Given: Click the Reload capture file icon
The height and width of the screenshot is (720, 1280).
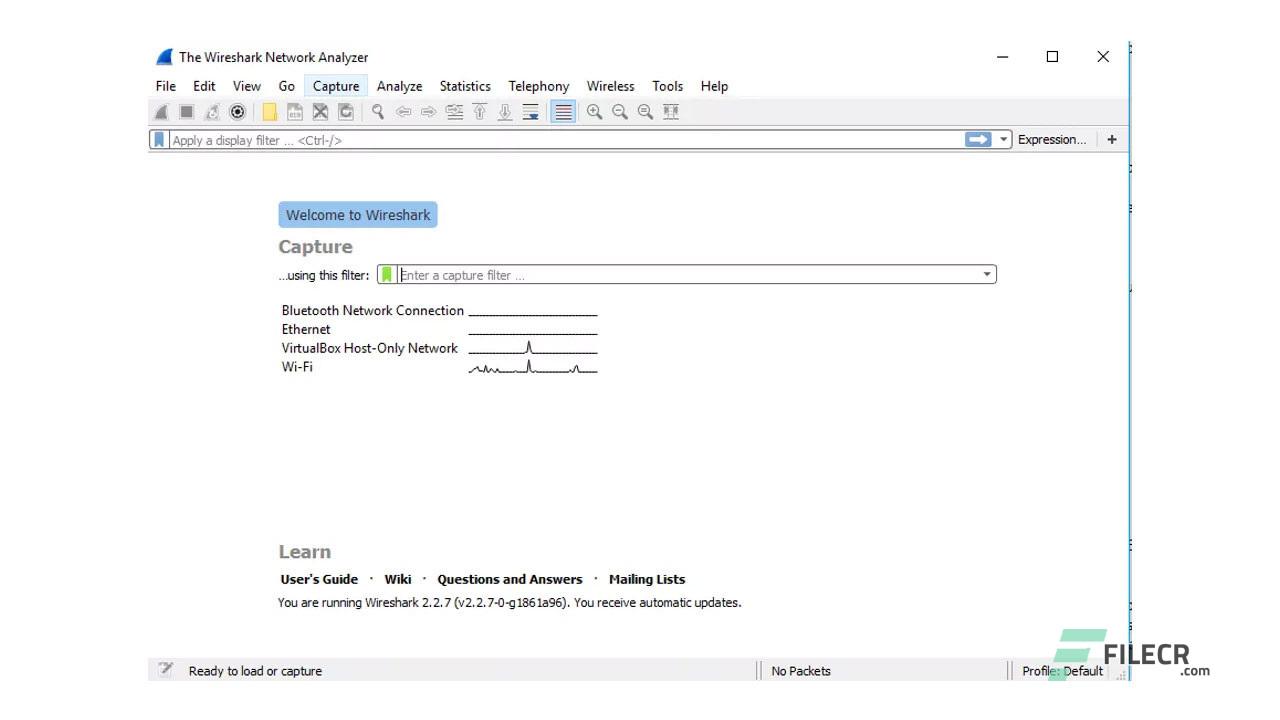Looking at the screenshot, I should [x=346, y=112].
